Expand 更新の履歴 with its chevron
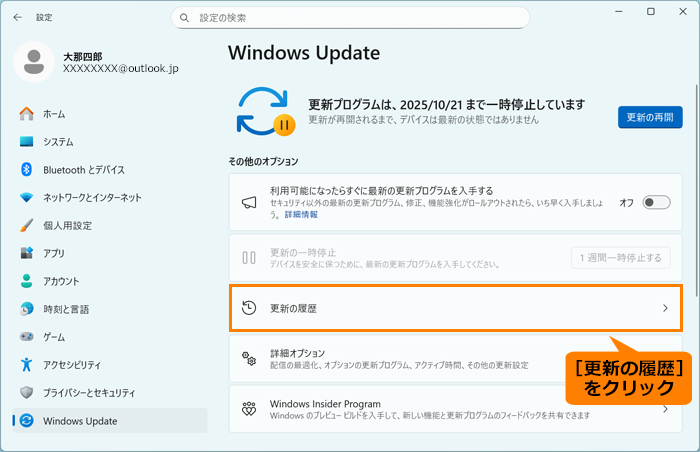This screenshot has height=452, width=700. [x=665, y=308]
